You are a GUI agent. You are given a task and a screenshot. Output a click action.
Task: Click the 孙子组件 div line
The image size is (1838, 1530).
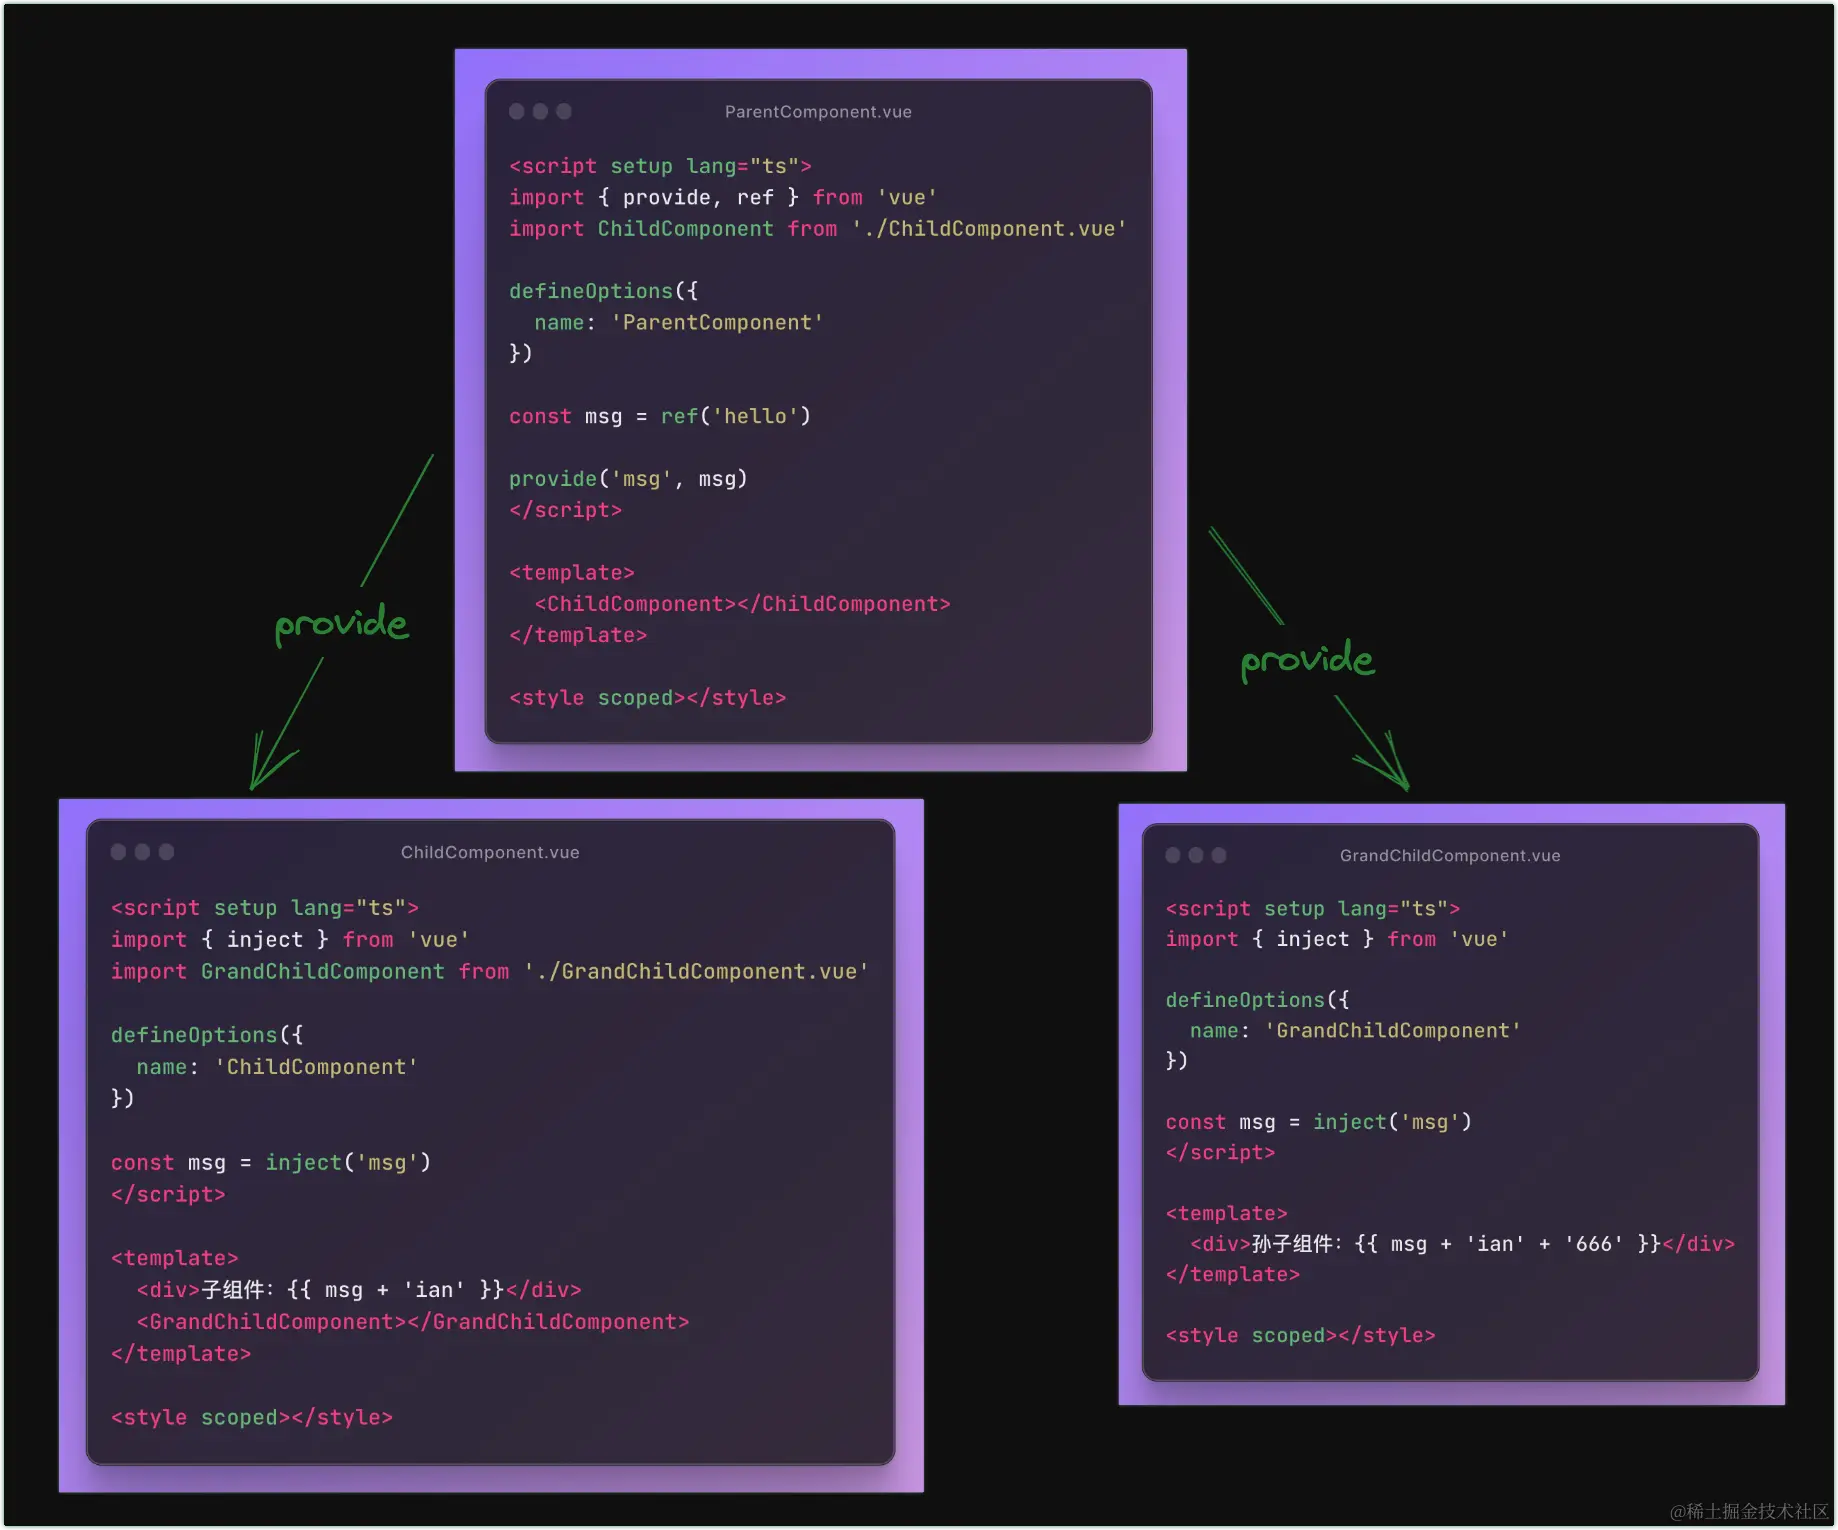1462,1244
